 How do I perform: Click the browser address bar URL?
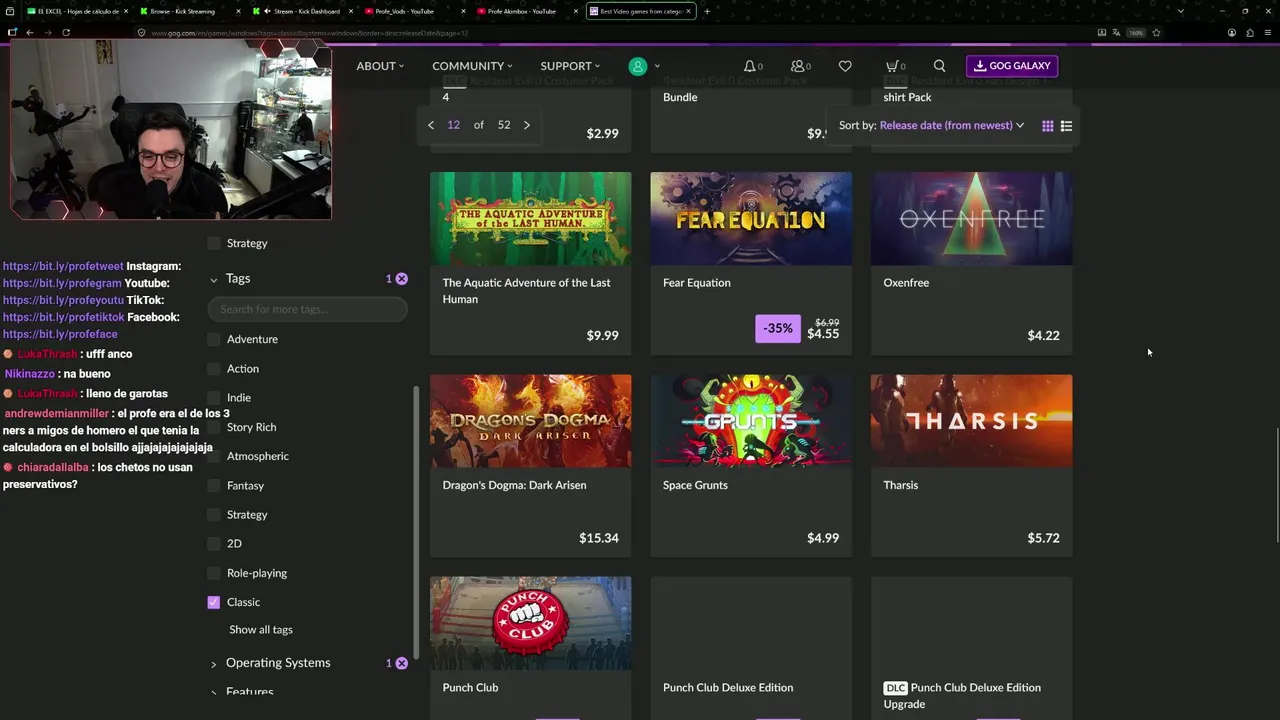pos(310,33)
